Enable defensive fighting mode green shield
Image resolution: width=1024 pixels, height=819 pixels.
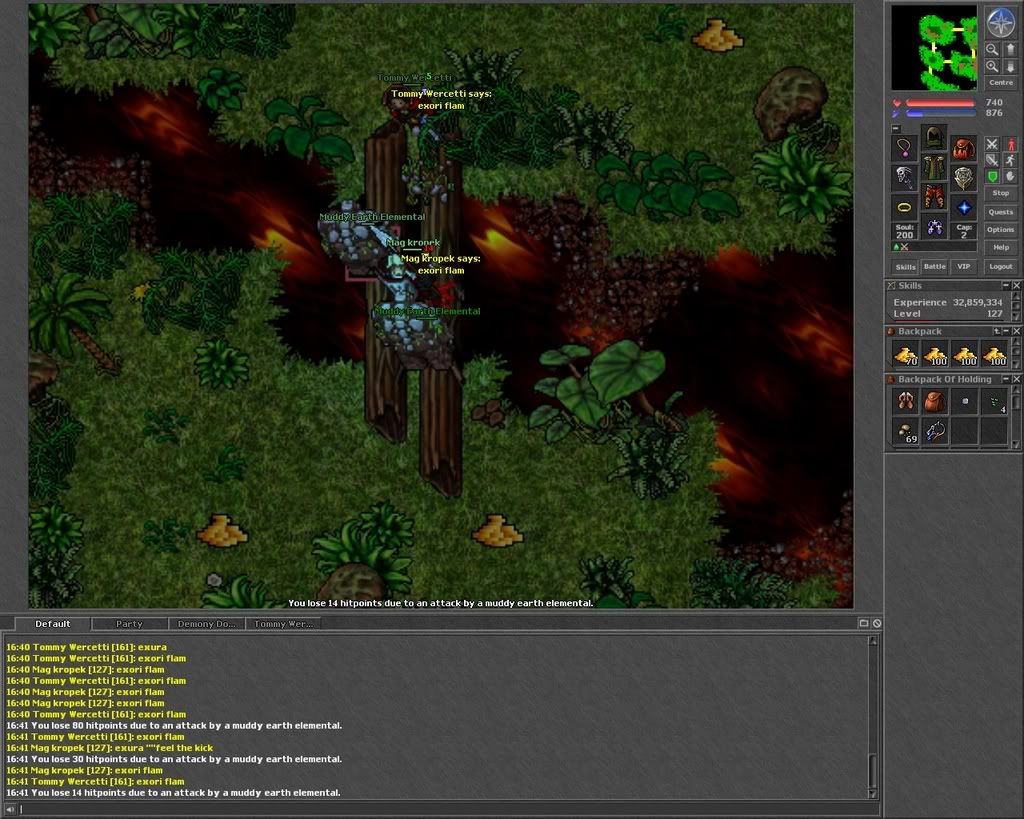[x=992, y=176]
